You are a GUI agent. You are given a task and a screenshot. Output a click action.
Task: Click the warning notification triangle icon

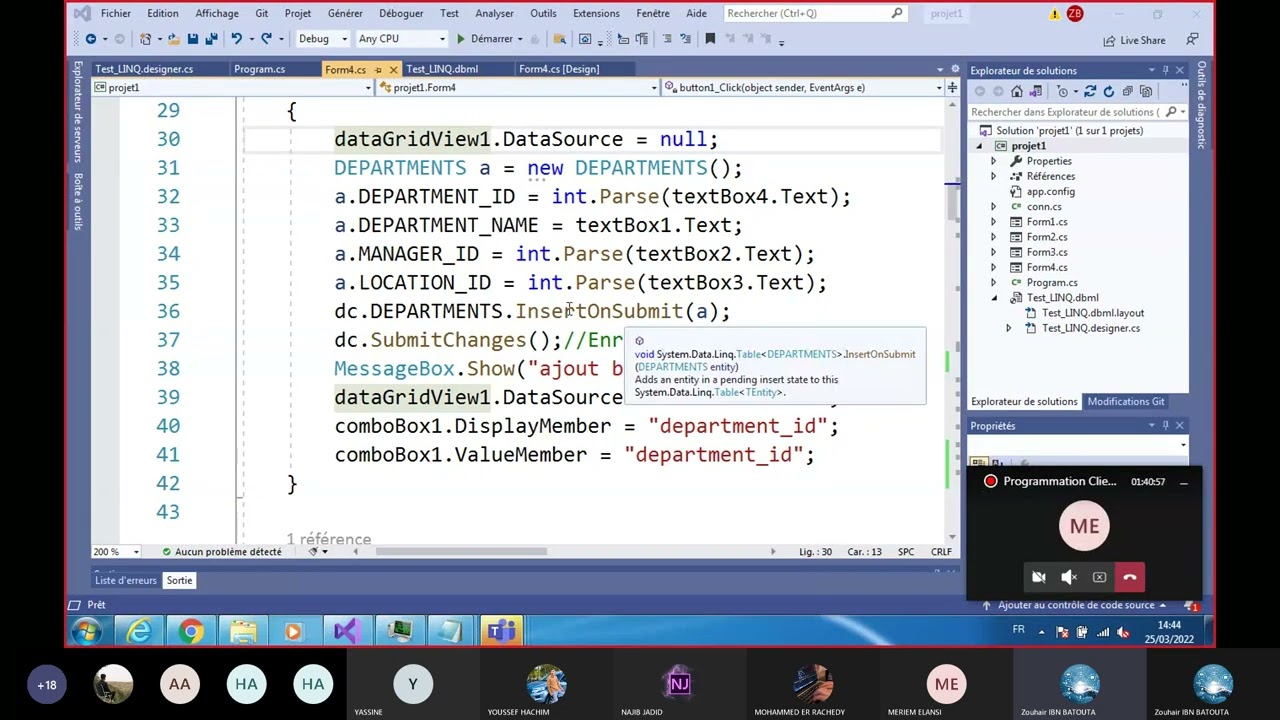pyautogui.click(x=1054, y=14)
